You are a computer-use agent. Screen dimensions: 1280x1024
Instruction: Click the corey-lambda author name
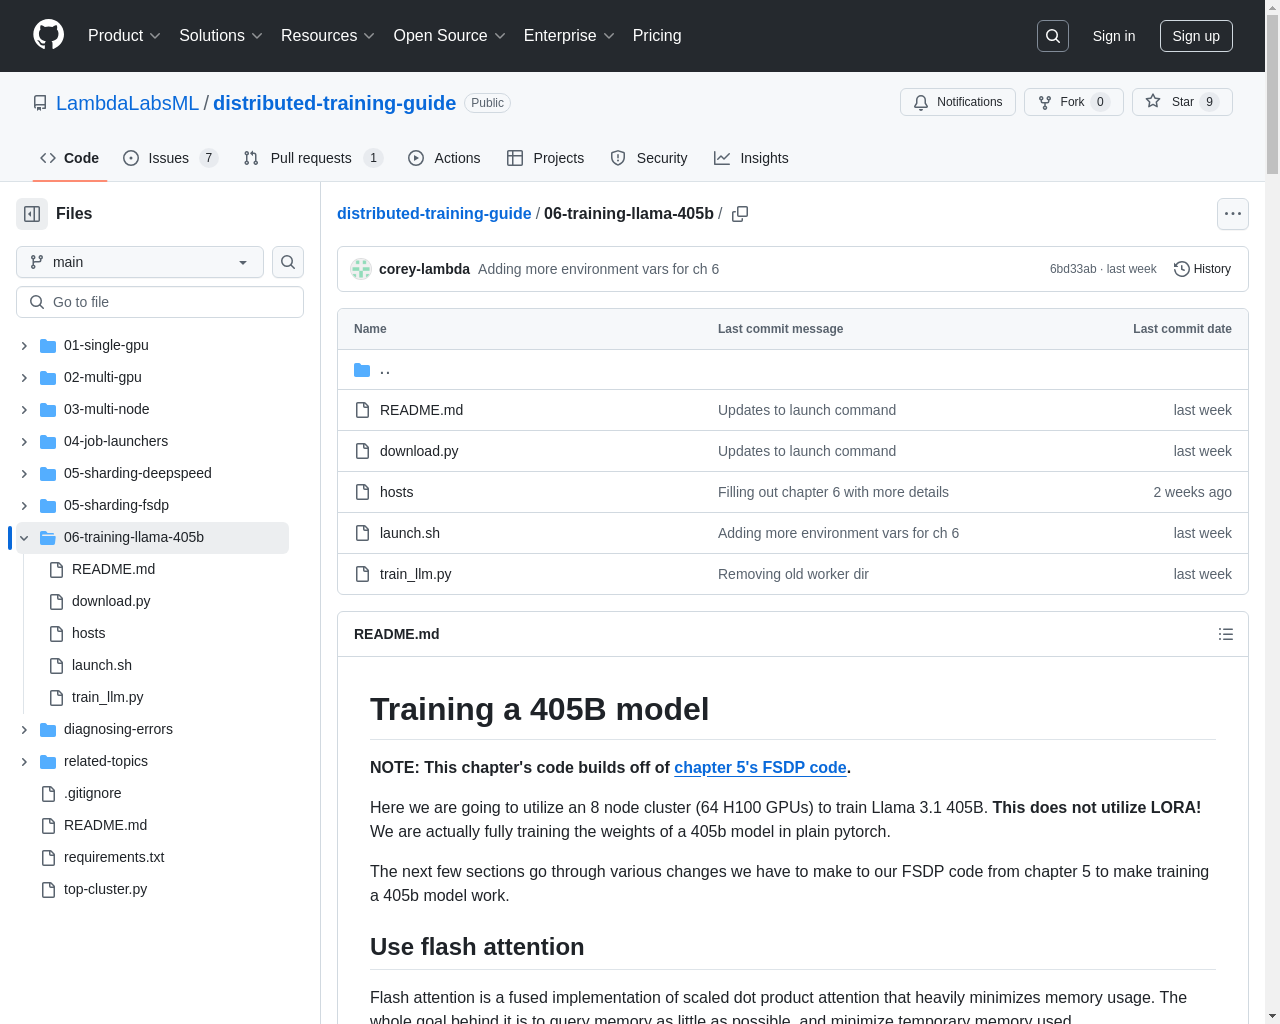(424, 269)
